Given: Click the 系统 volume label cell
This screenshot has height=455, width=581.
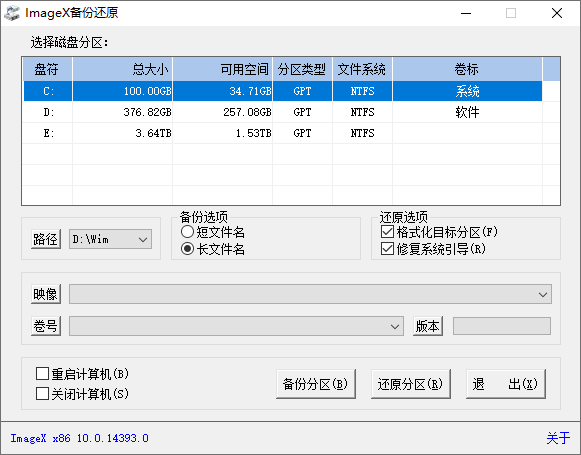Looking at the screenshot, I should click(x=467, y=91).
